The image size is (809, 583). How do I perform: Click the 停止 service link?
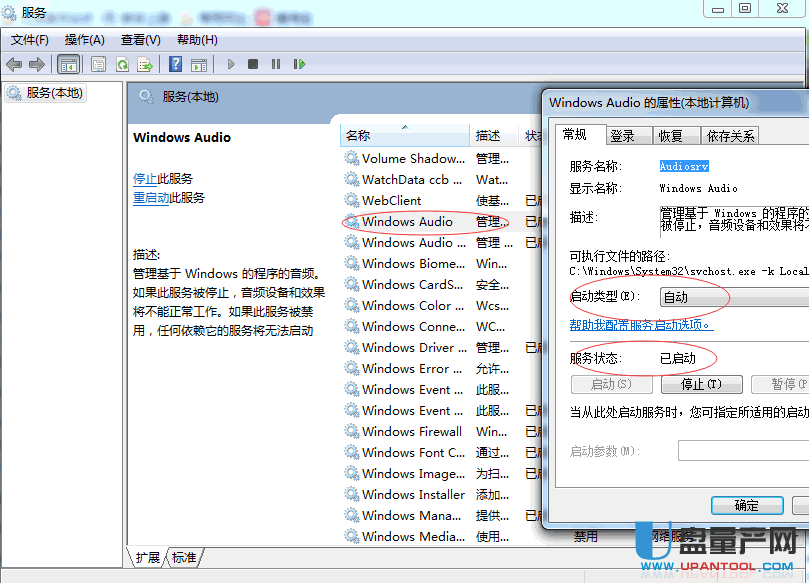145,179
